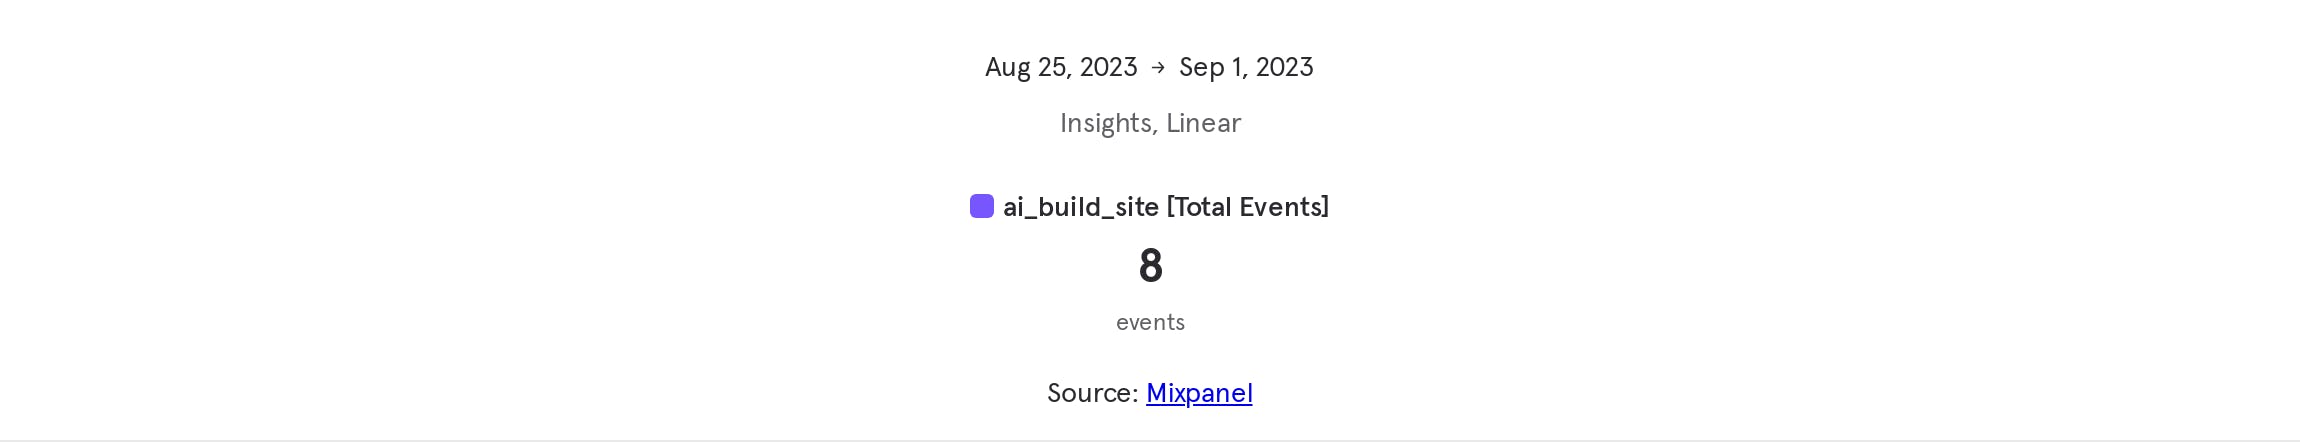Click the [Total Events] bracket text
Image resolution: width=2300 pixels, height=442 pixels.
(x=1248, y=207)
